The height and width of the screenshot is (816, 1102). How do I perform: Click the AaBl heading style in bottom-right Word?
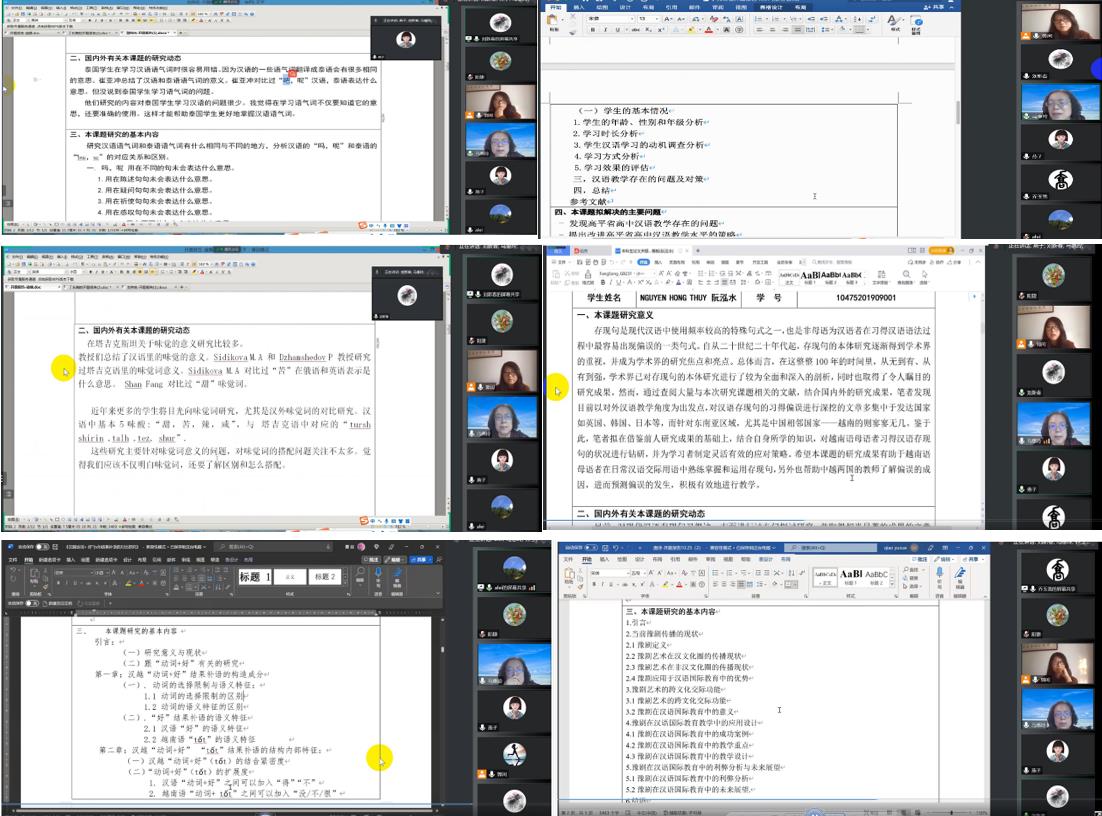(x=851, y=576)
